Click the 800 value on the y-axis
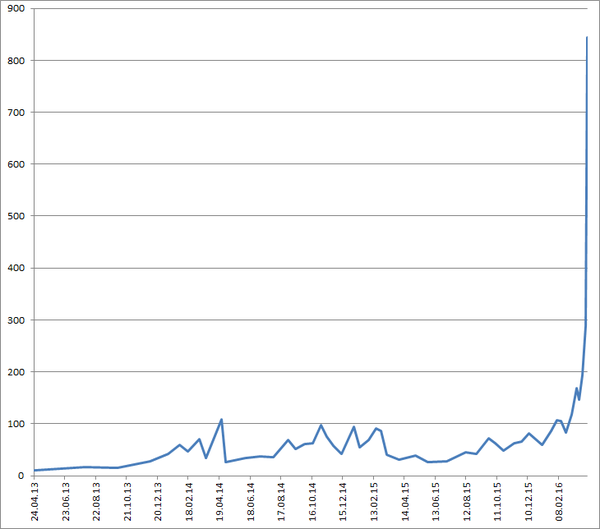 click(17, 61)
